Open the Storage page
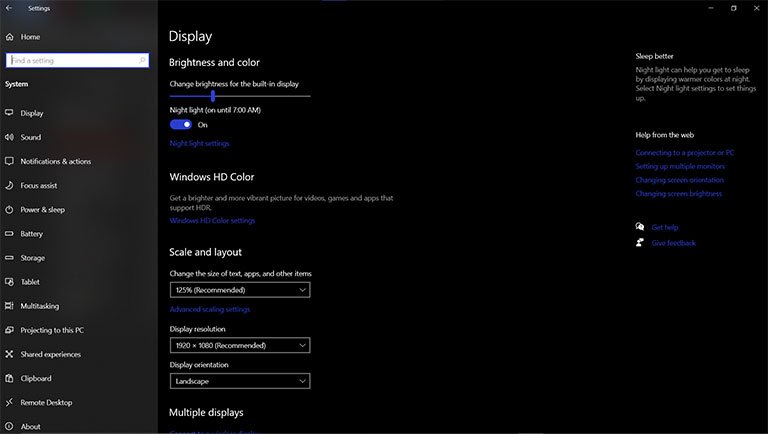The height and width of the screenshot is (434, 768). coord(33,258)
